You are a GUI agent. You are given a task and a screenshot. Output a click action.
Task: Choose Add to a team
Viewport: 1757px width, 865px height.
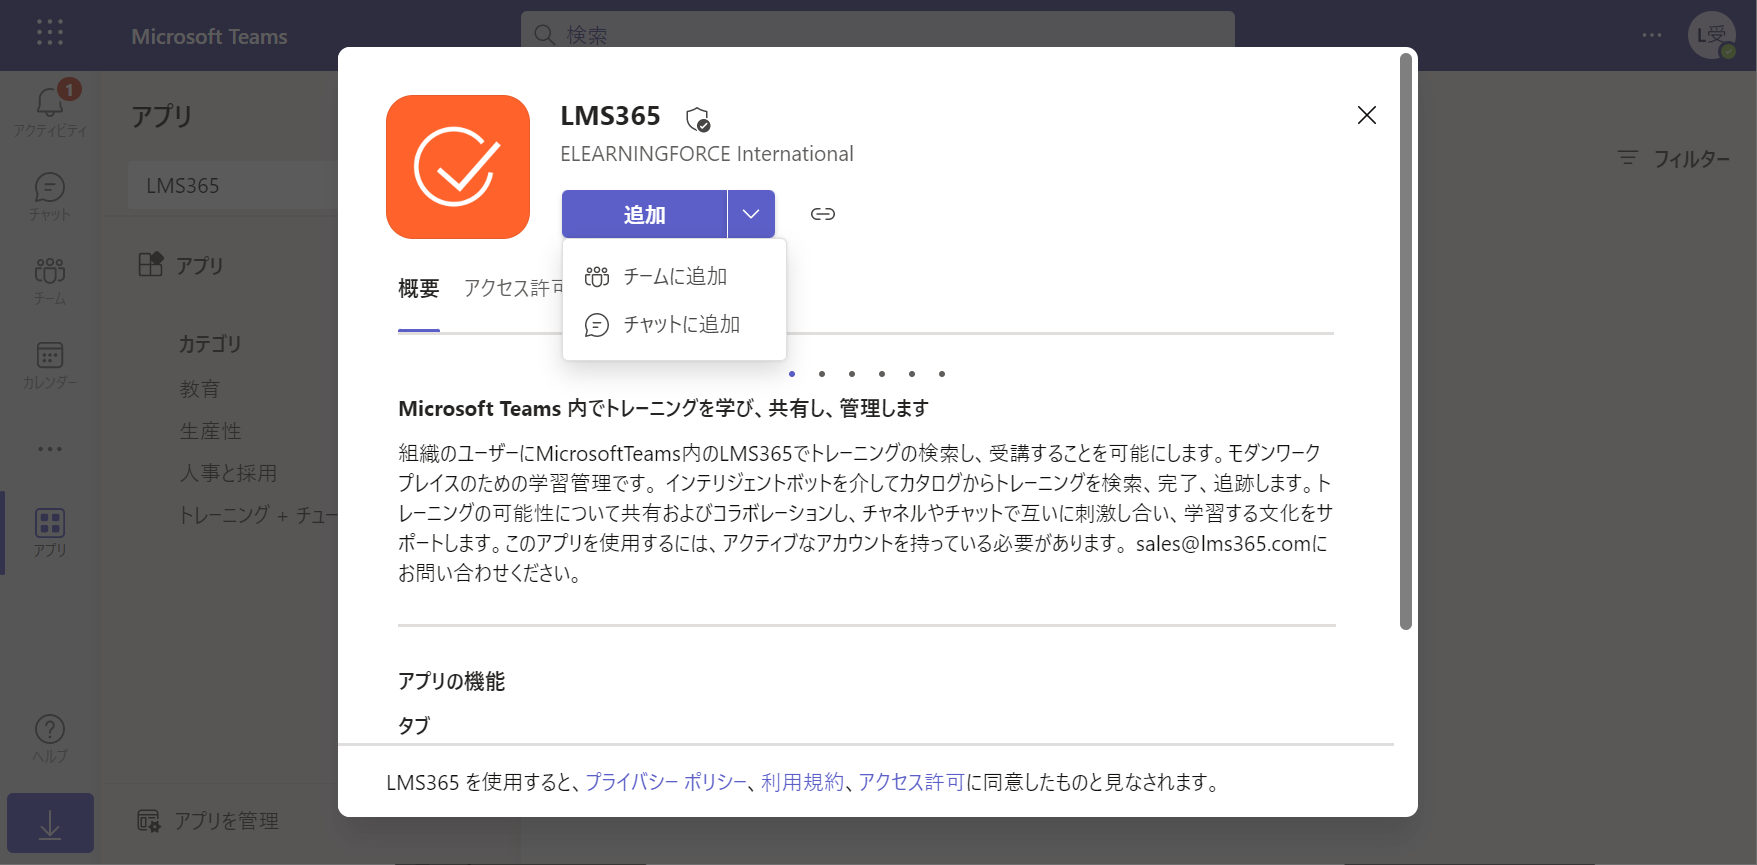click(x=674, y=276)
